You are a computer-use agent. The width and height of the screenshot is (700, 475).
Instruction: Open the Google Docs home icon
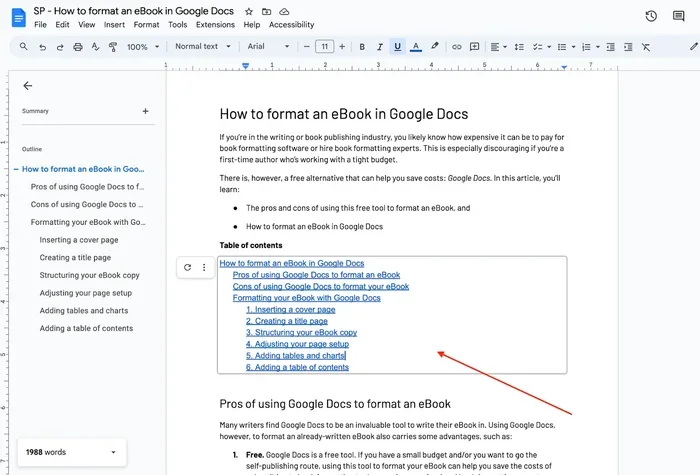coord(19,18)
